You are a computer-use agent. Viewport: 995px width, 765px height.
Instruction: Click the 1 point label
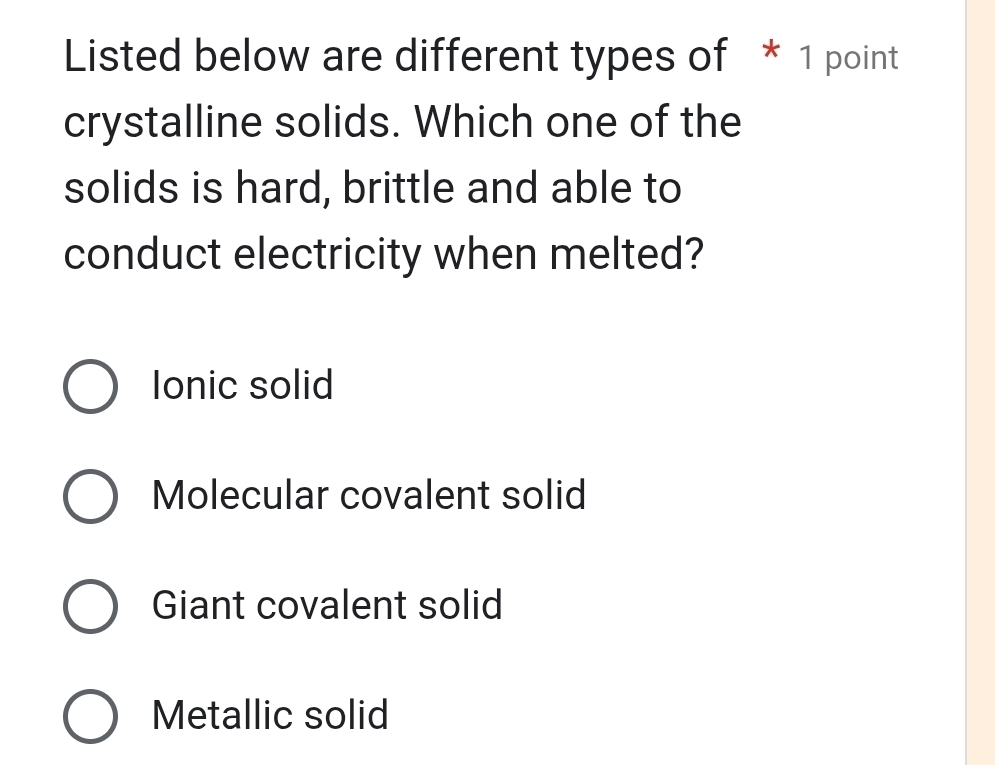click(848, 58)
